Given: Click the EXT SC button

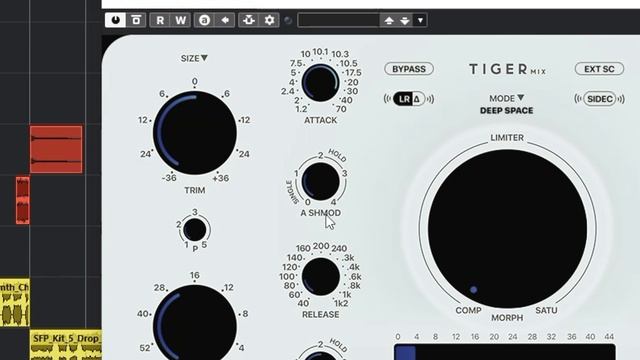Looking at the screenshot, I should [599, 69].
